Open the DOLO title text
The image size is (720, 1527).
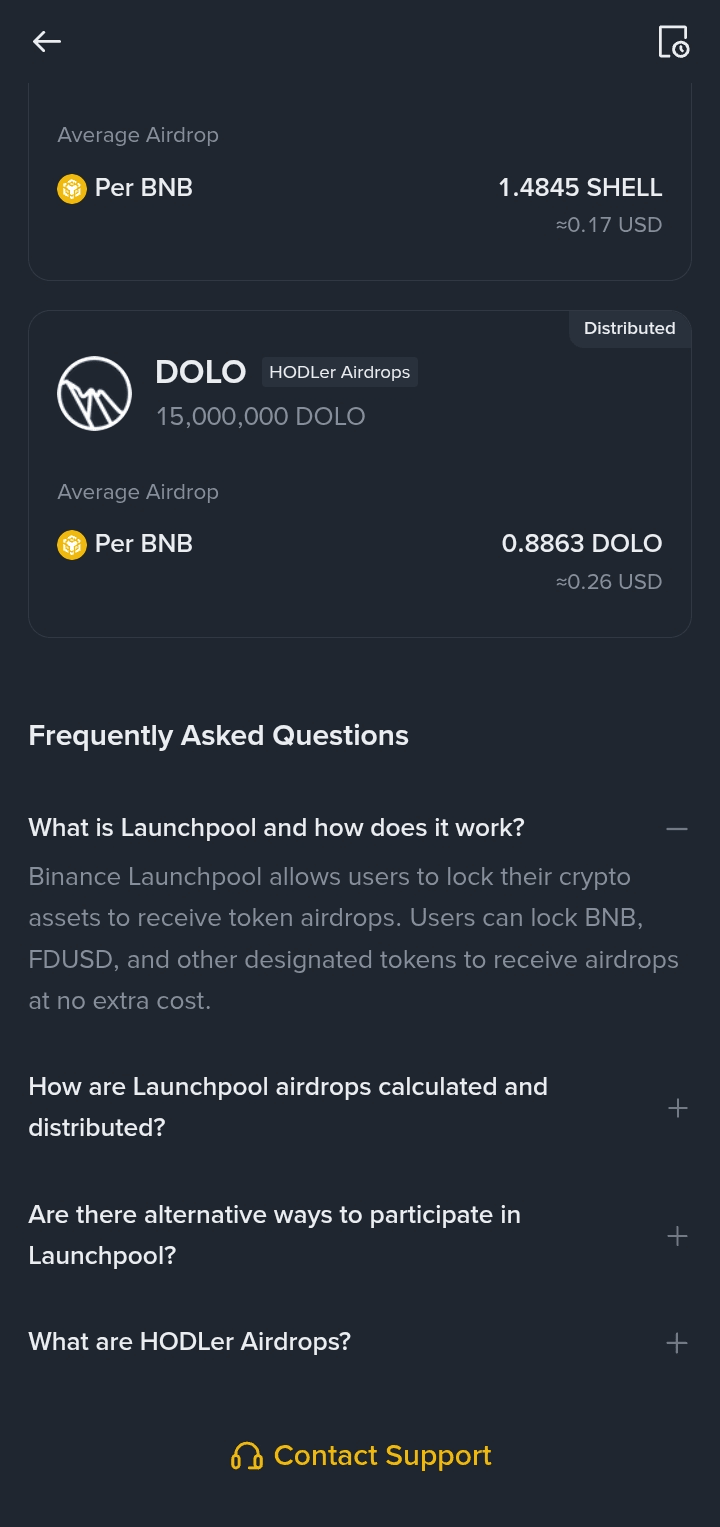pos(200,372)
